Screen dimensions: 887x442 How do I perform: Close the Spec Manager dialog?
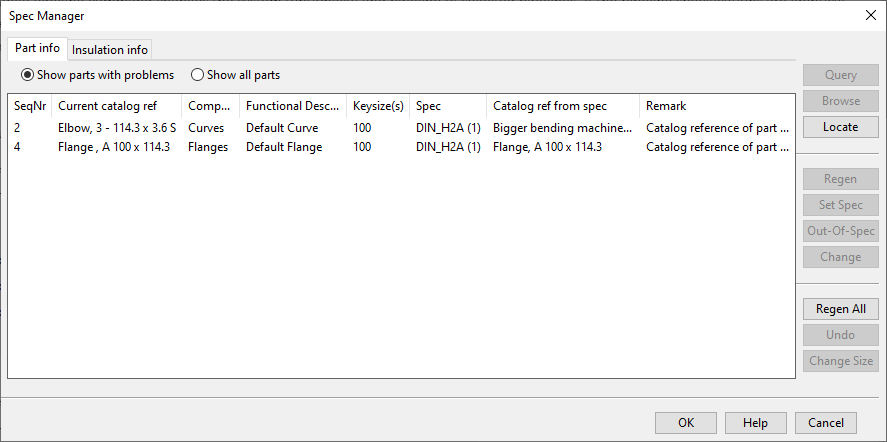pyautogui.click(x=868, y=15)
